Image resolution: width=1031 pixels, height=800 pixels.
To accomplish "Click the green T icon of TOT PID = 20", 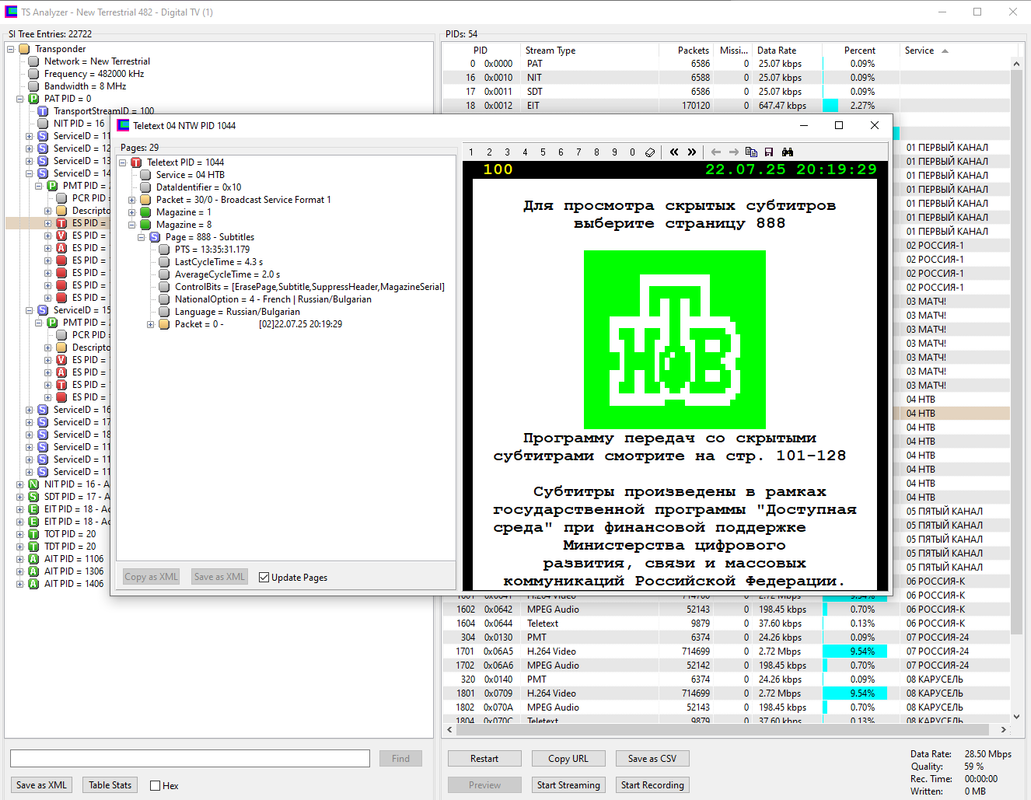I will [34, 534].
